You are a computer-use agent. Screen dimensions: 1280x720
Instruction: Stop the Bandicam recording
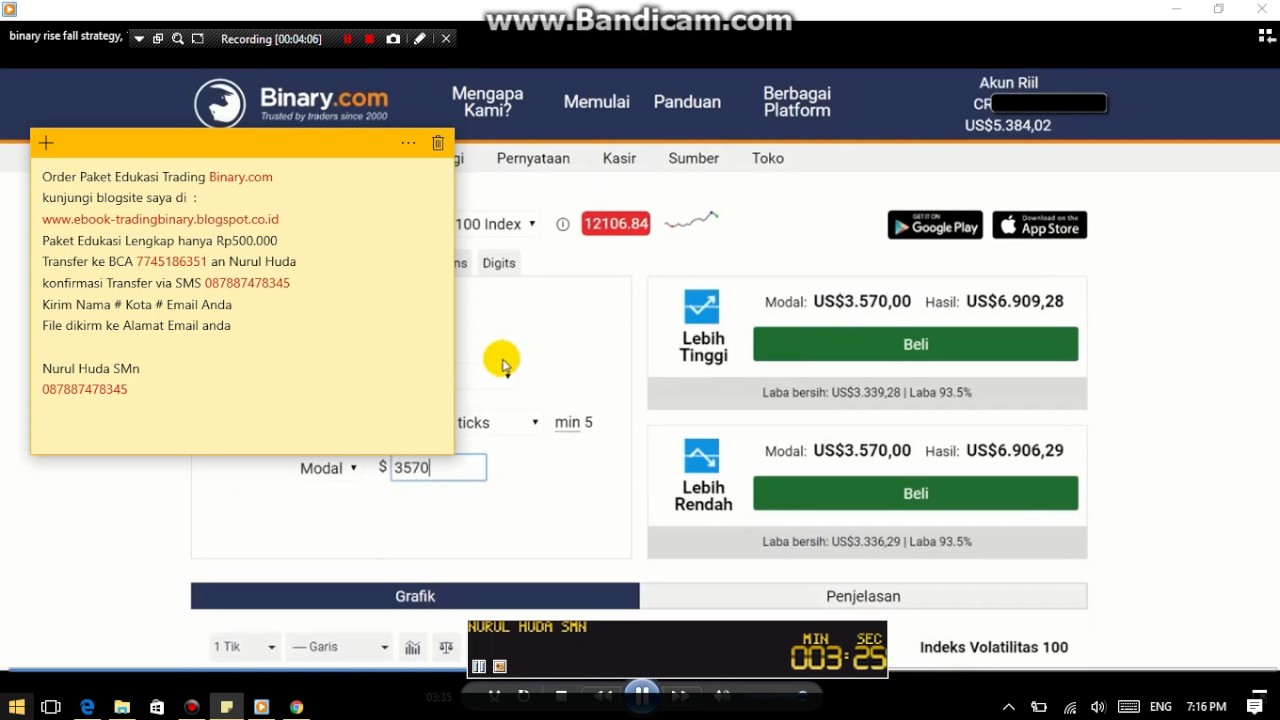pos(369,39)
